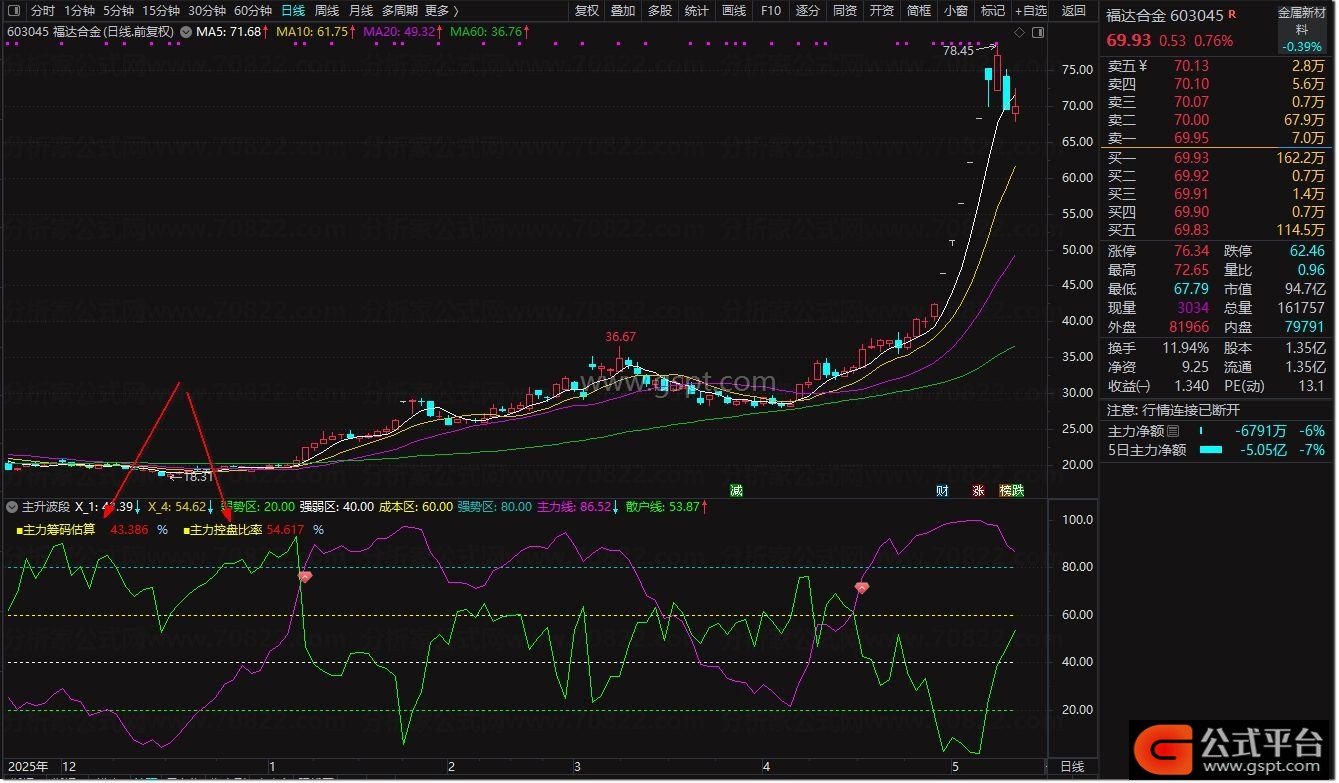The height and width of the screenshot is (783, 1339).
Task: Click the diamond icon above the chart
Action: coord(1019,32)
